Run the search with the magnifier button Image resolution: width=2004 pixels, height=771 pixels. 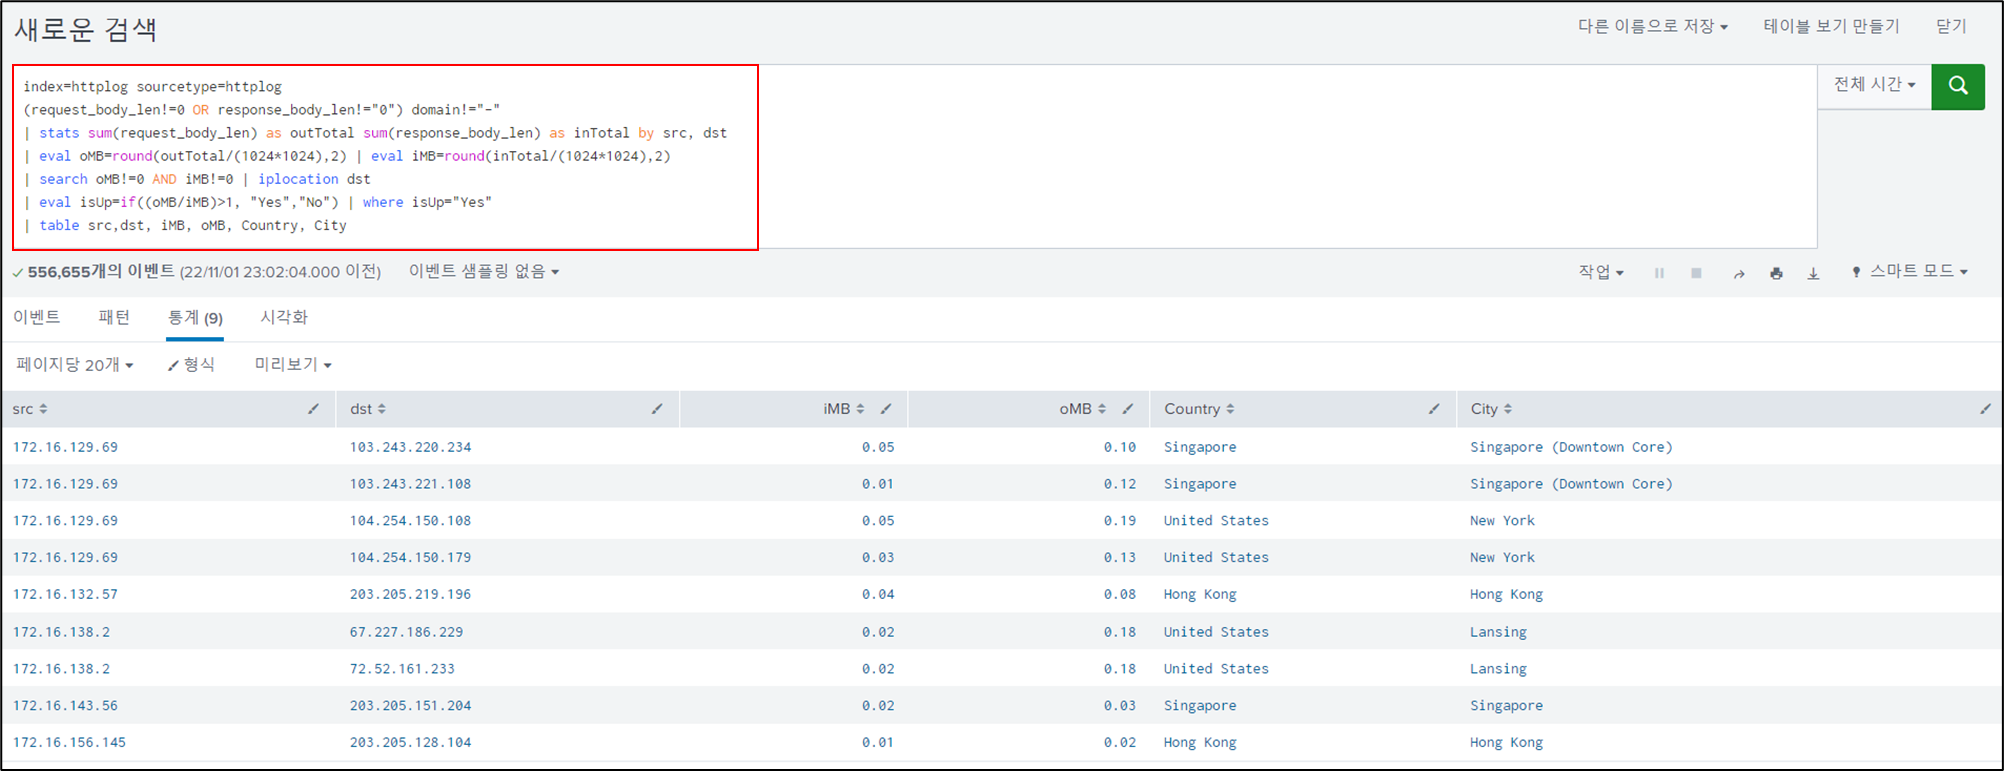(1957, 87)
